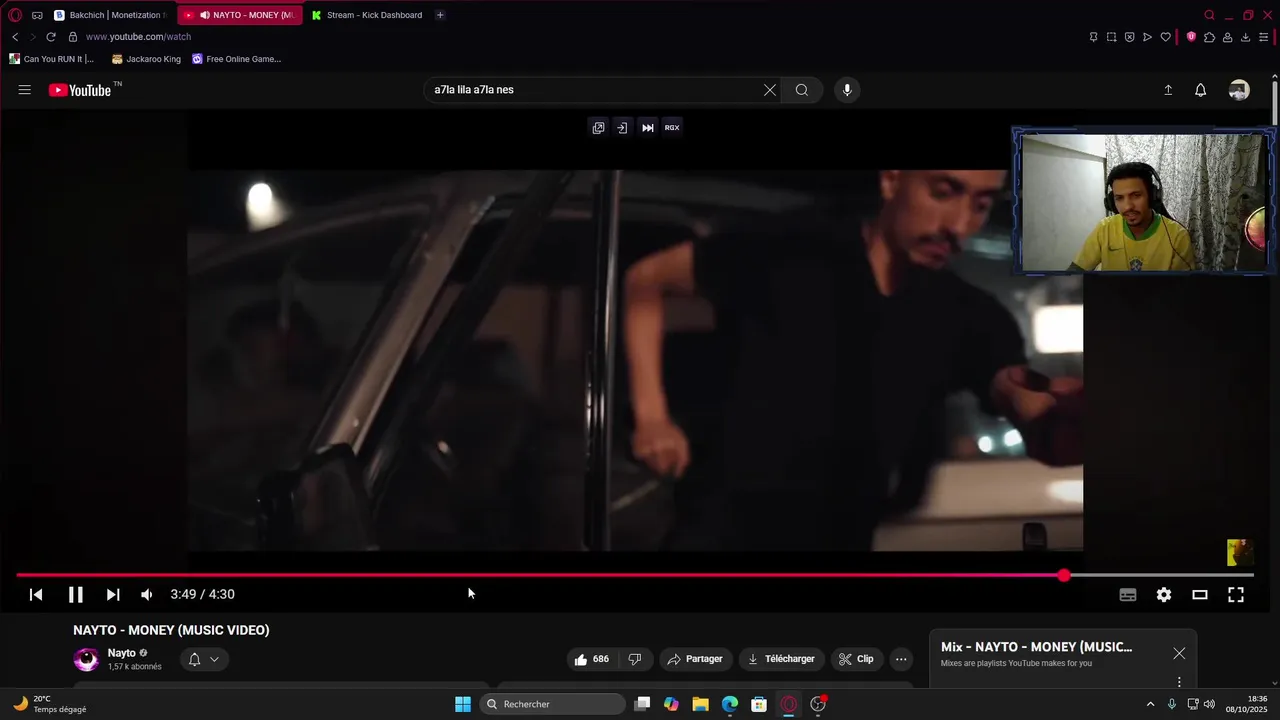Open Opera Flow send icon
This screenshot has height=720, width=1280.
1147,37
